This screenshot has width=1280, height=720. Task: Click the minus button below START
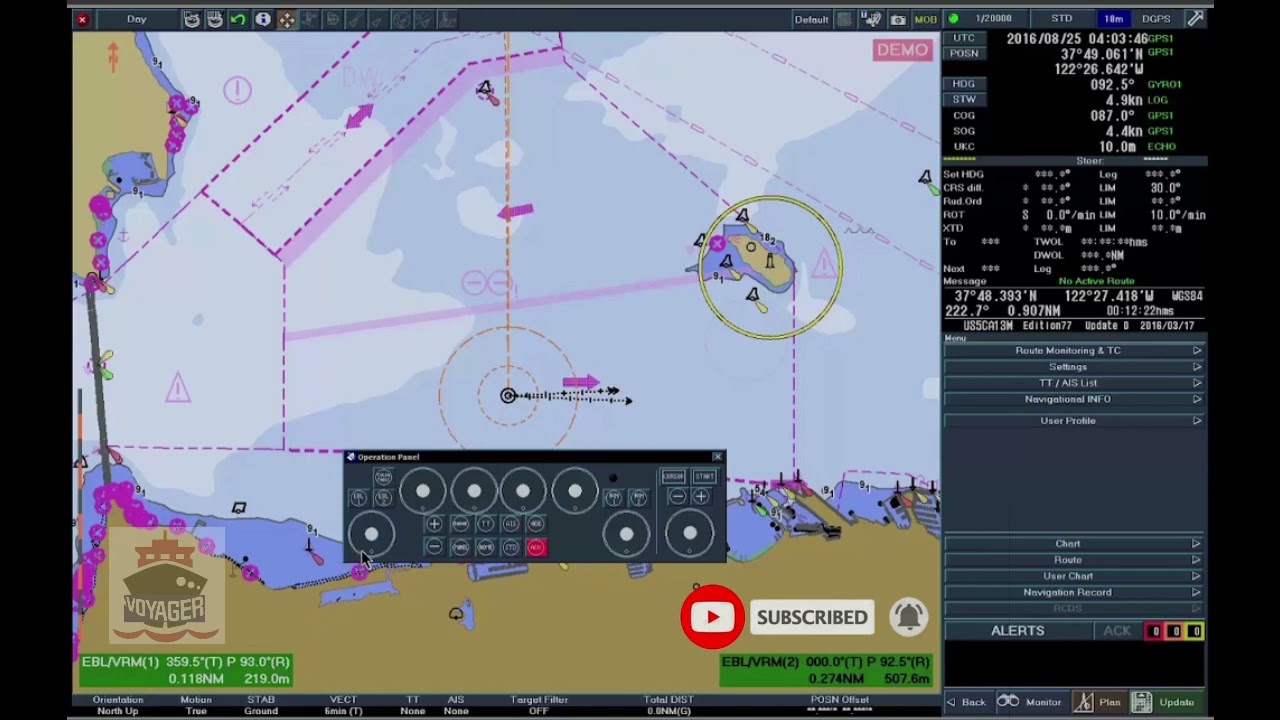coord(678,497)
